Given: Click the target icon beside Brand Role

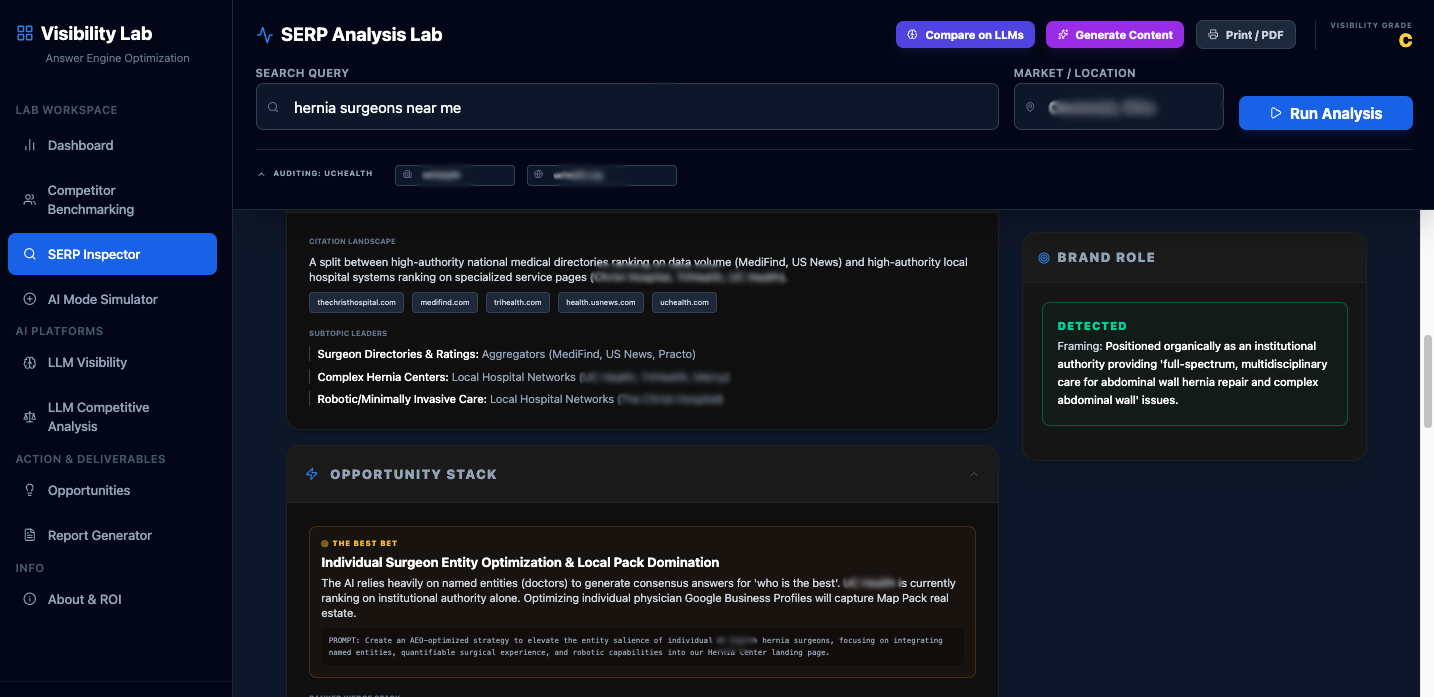Looking at the screenshot, I should (x=1044, y=257).
